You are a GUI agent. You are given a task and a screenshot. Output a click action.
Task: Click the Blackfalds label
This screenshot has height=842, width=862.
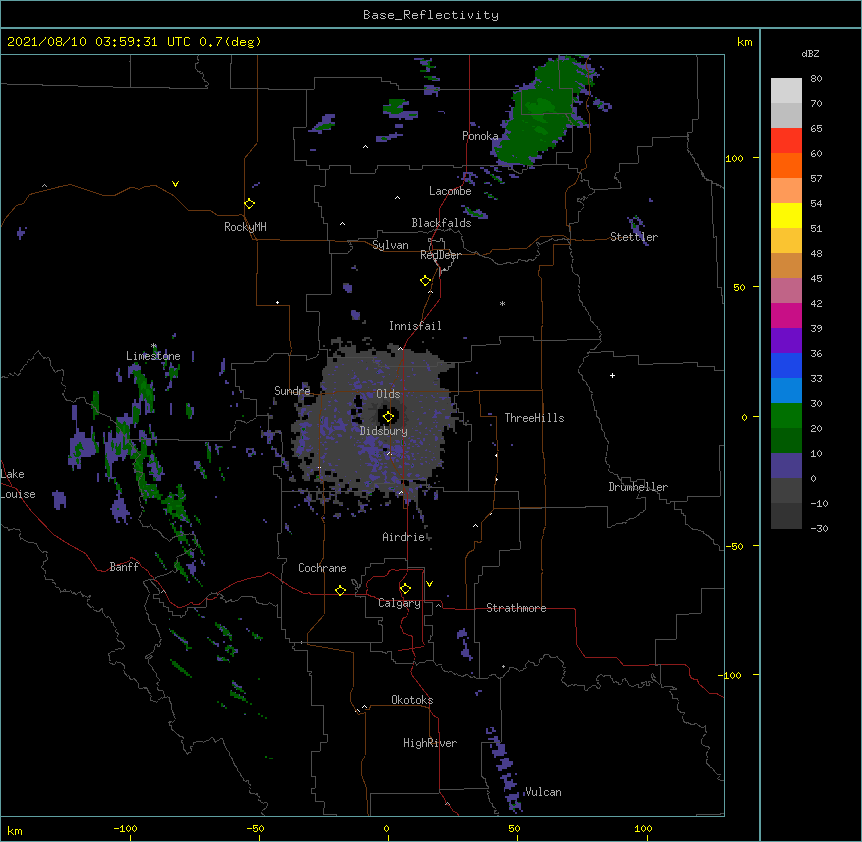441,223
